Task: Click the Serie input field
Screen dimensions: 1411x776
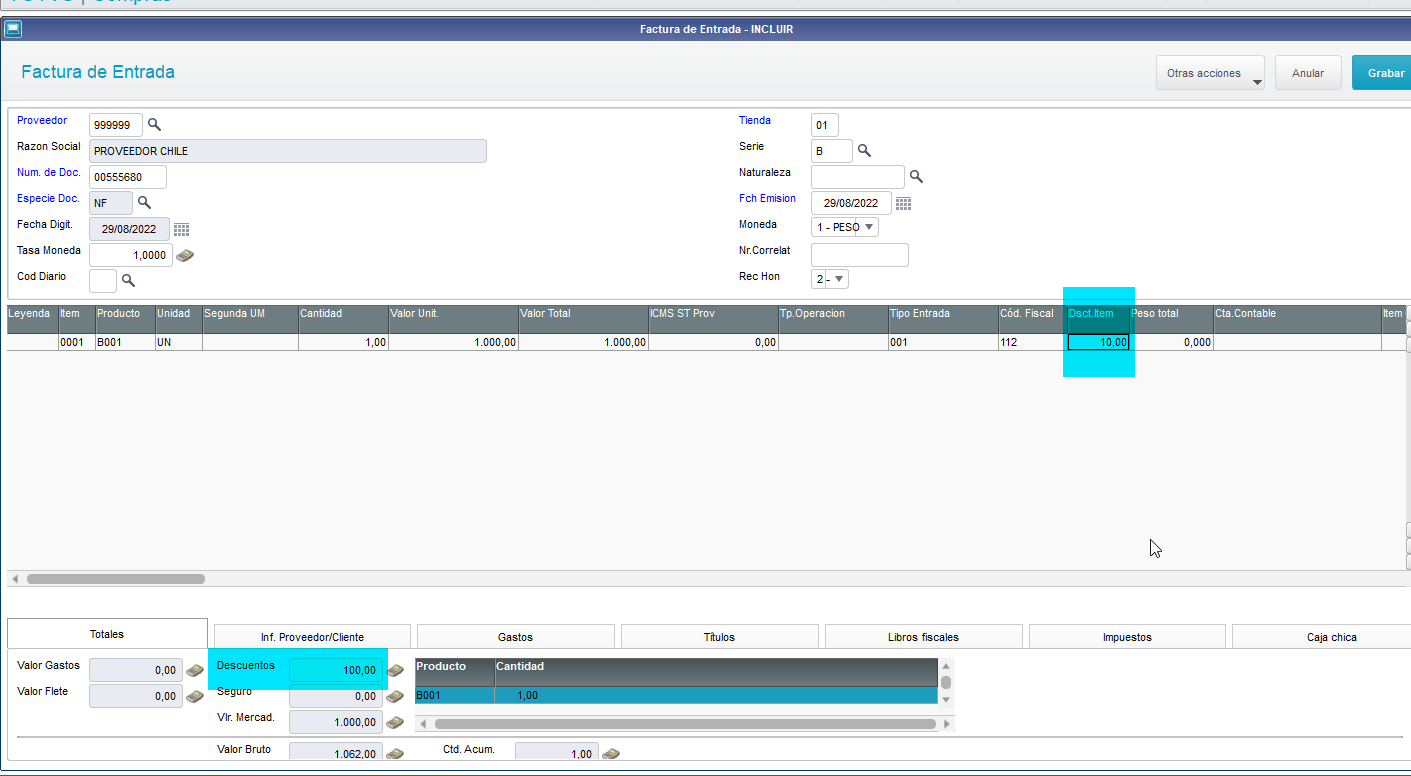Action: coord(832,151)
